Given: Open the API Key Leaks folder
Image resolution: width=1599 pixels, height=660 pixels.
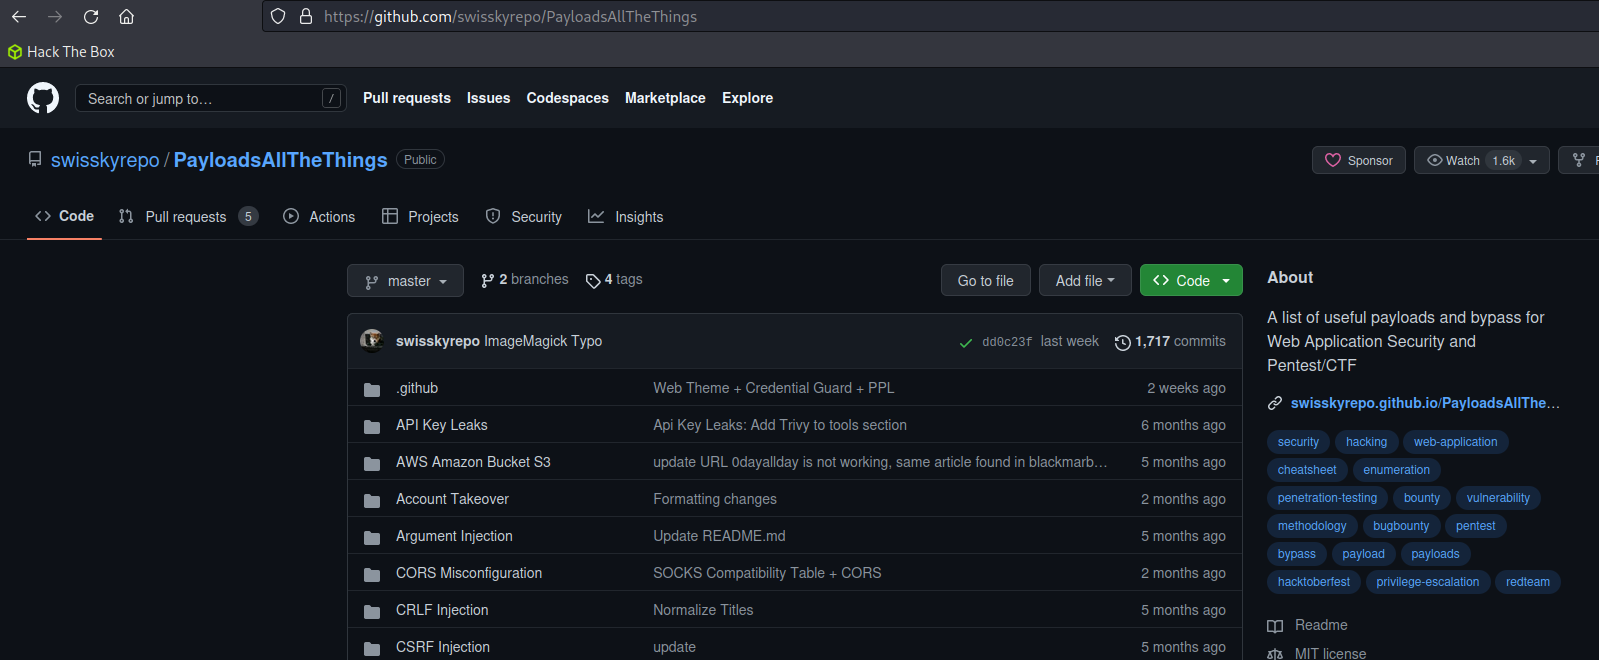Looking at the screenshot, I should (x=442, y=425).
